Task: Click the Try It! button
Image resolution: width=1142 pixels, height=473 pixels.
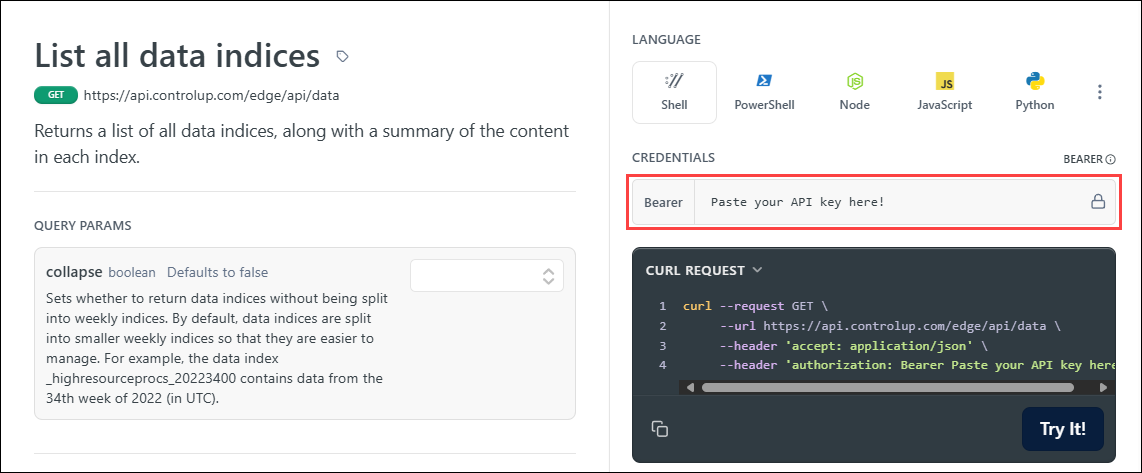Action: click(x=1063, y=429)
